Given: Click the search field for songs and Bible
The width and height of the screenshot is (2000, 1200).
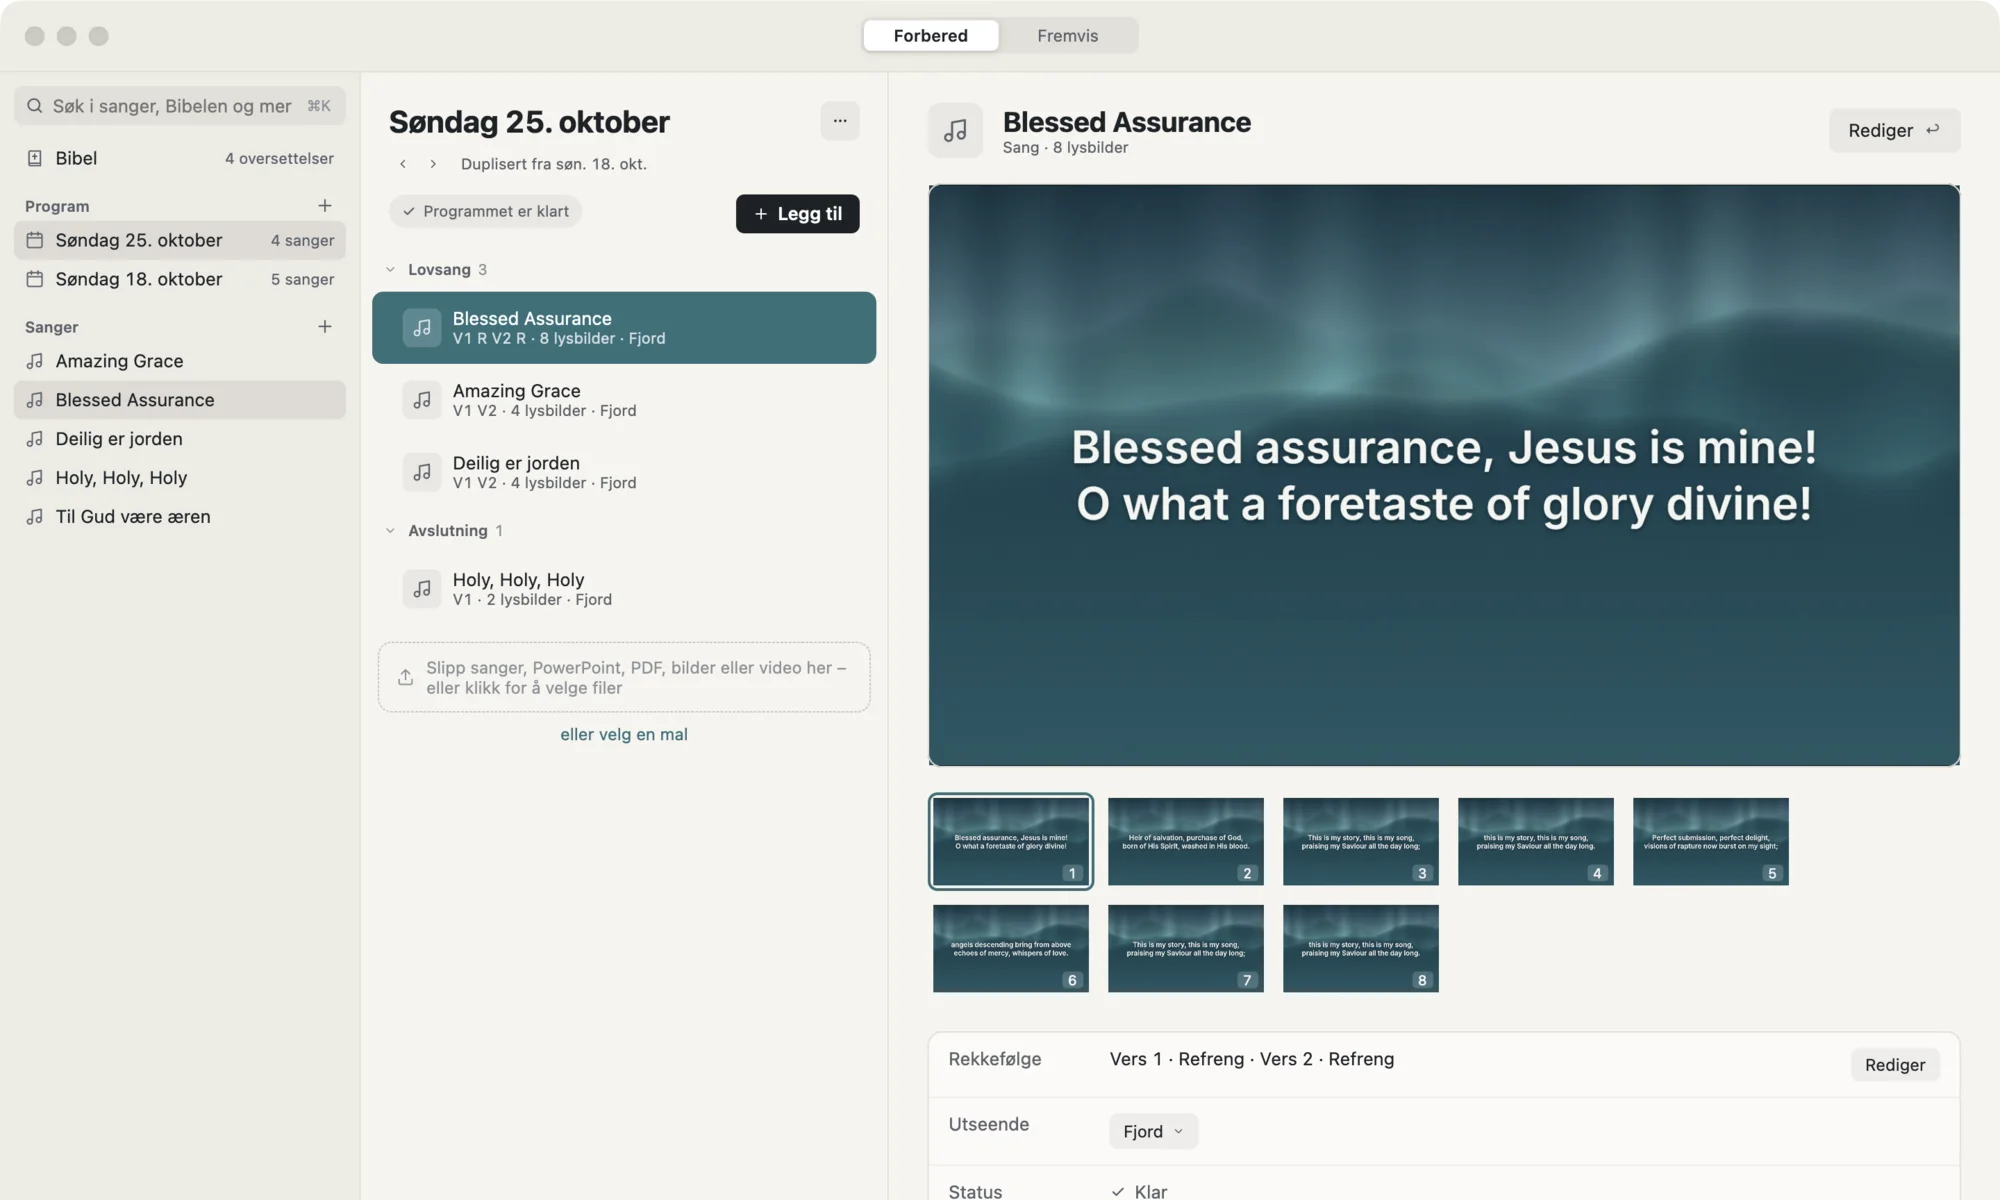Looking at the screenshot, I should (x=180, y=106).
